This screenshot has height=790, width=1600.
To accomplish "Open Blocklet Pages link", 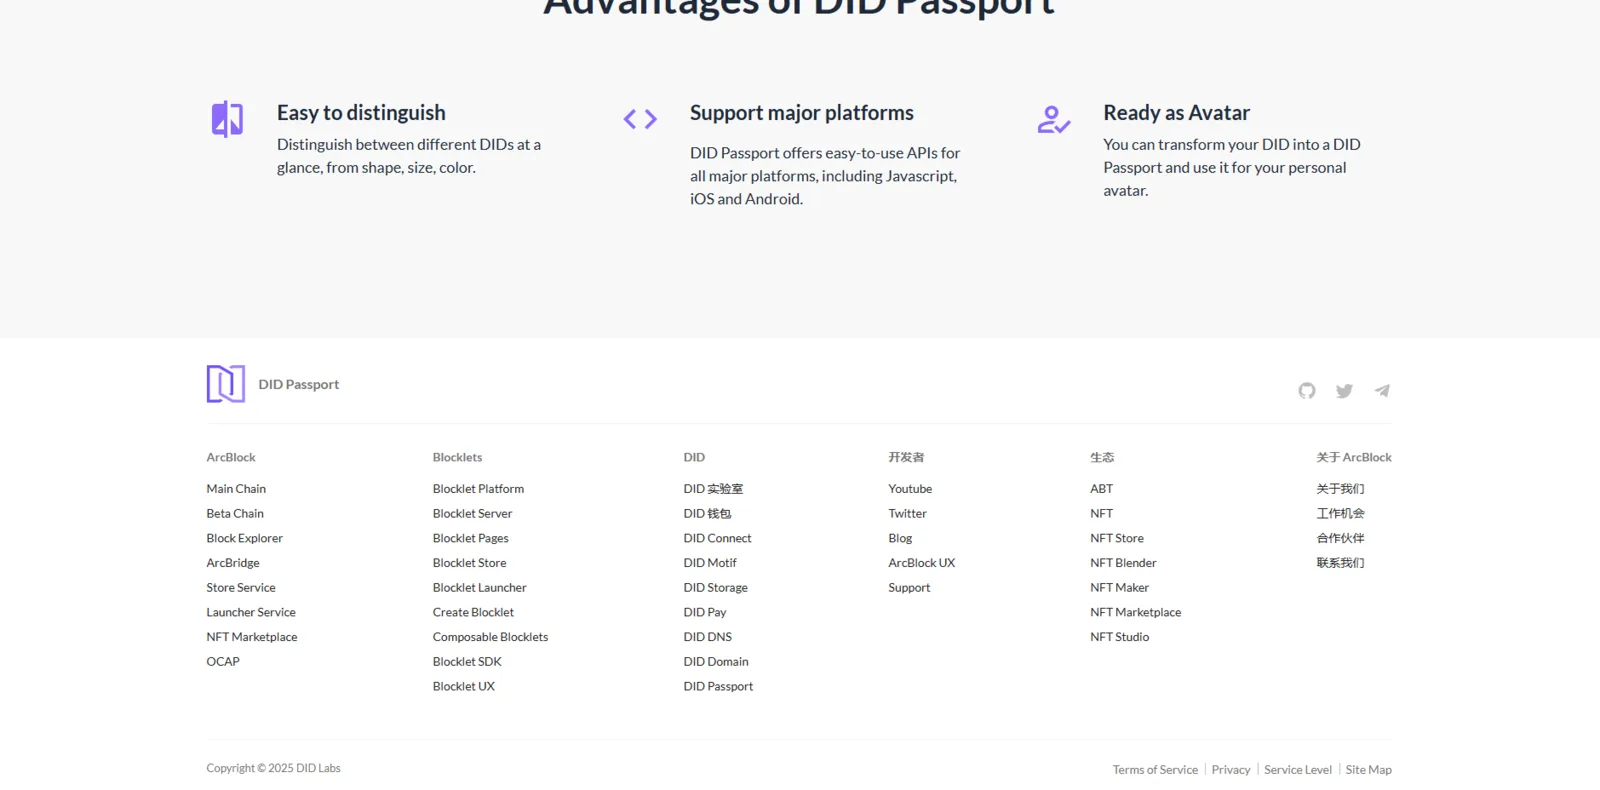I will point(470,538).
